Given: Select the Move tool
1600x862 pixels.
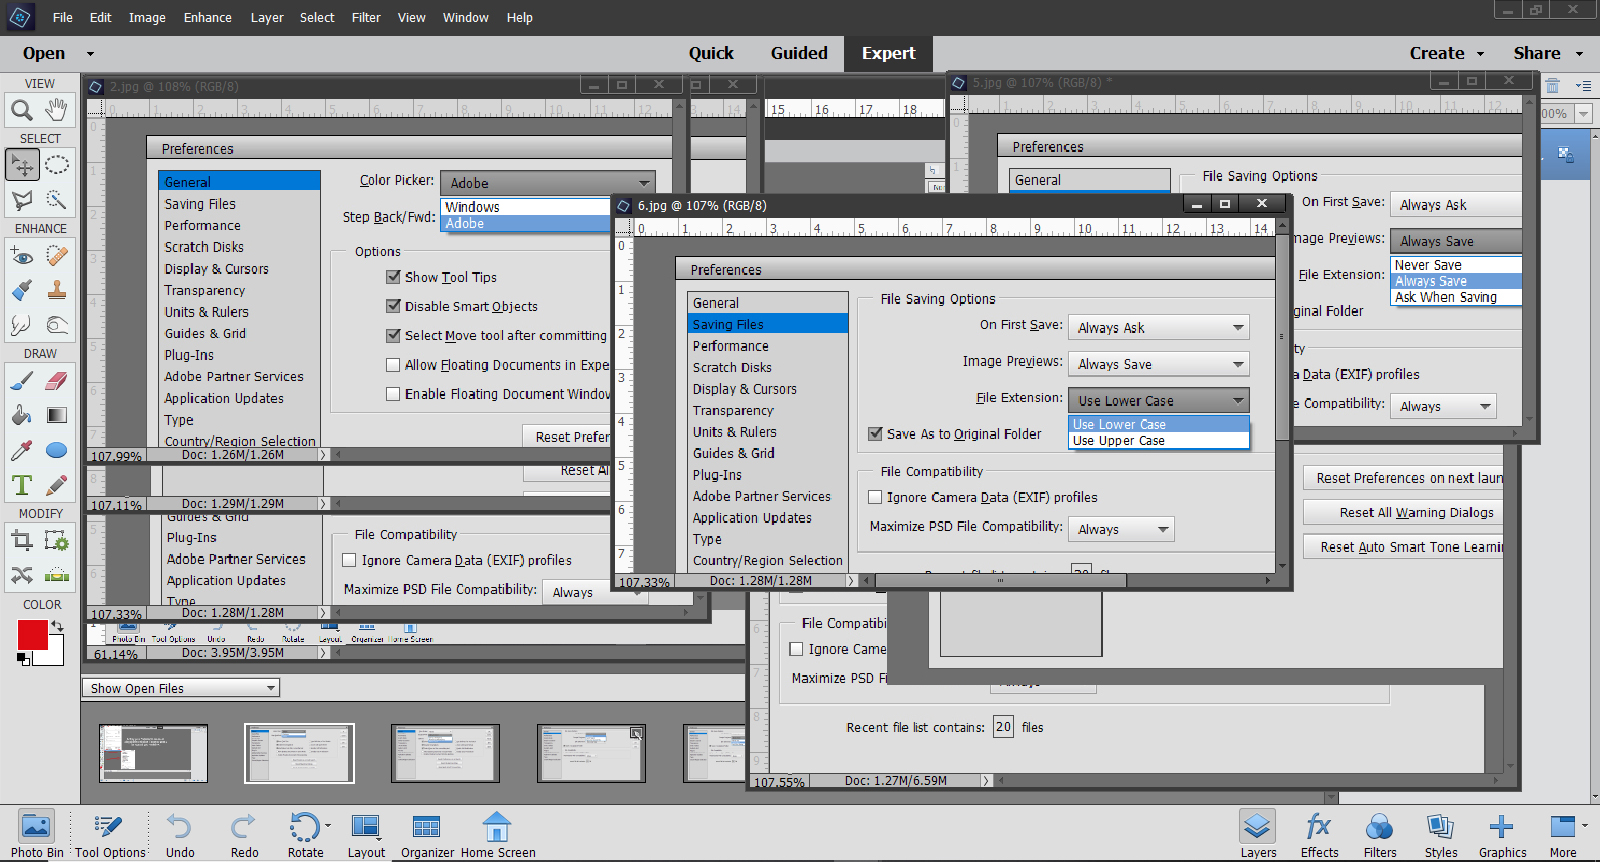Looking at the screenshot, I should [22, 165].
